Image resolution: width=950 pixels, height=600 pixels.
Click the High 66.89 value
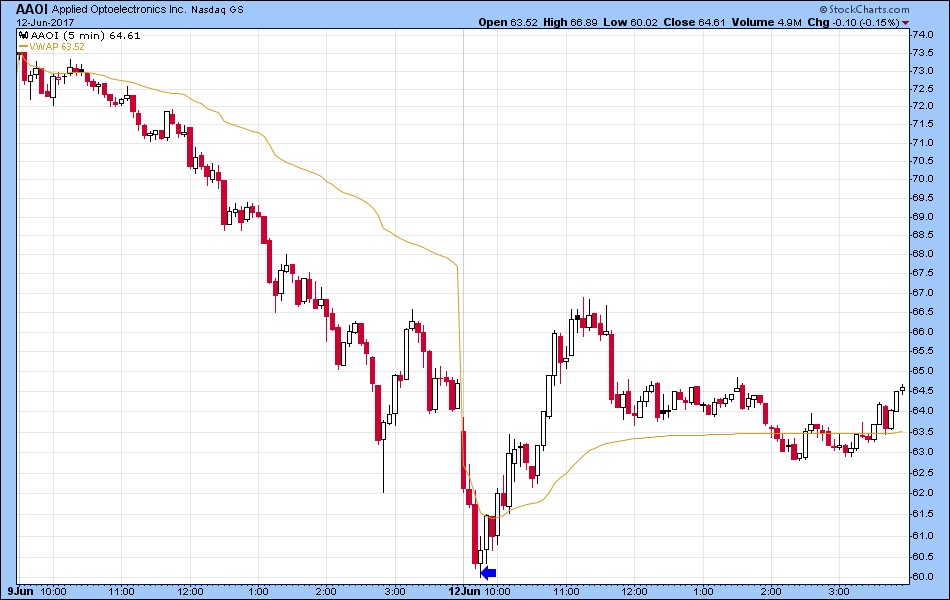pos(570,22)
